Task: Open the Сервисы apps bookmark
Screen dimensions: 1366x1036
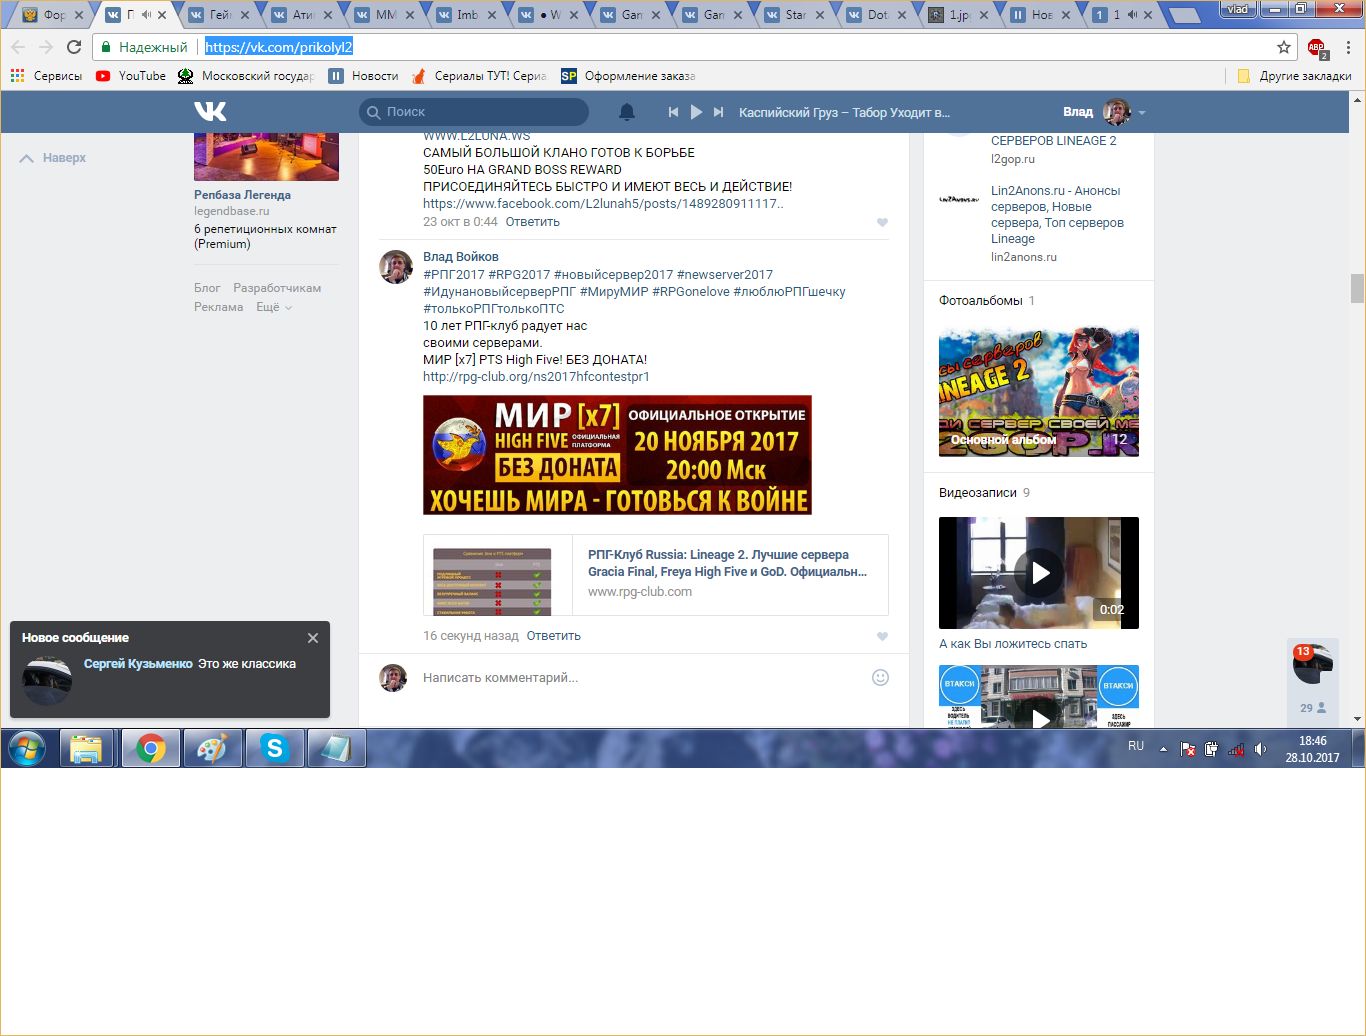Action: 46,76
